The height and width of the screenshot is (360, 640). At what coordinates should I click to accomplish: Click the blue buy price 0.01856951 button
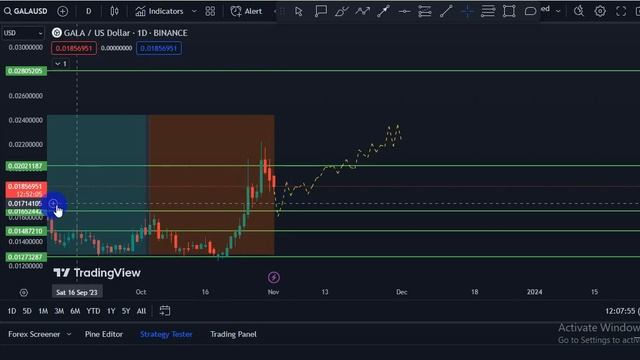click(159, 48)
